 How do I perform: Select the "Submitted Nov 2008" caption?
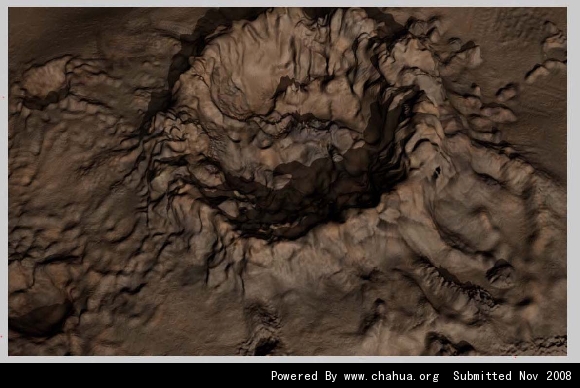pyautogui.click(x=512, y=376)
